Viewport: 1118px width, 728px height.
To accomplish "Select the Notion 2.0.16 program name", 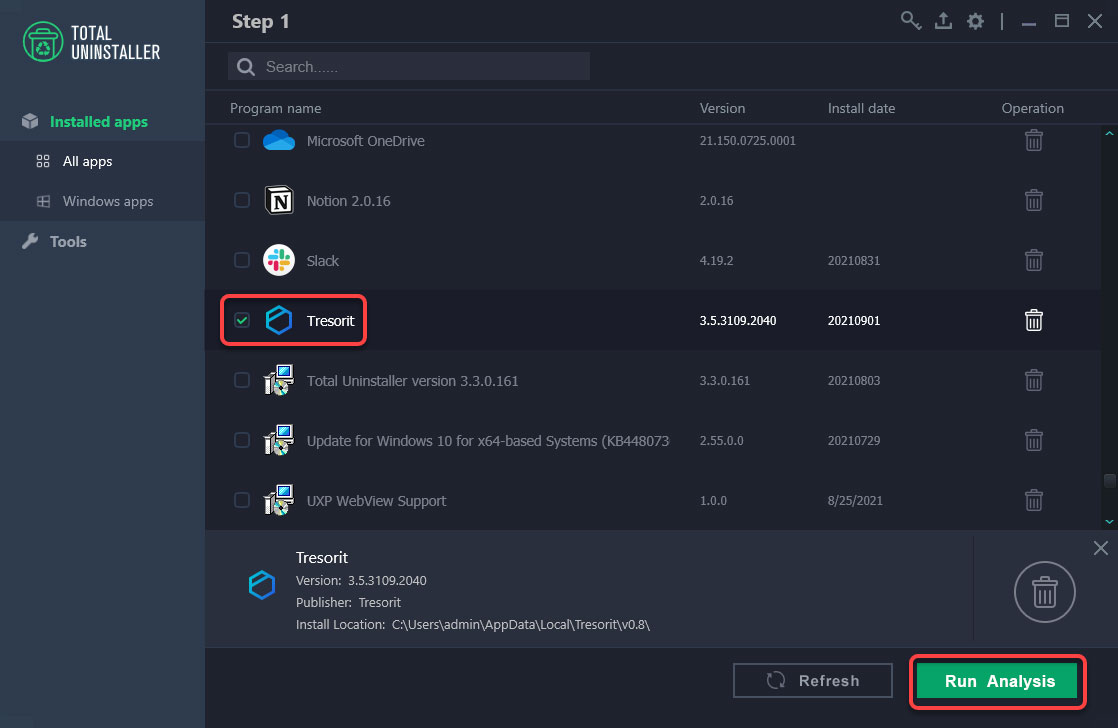I will pyautogui.click(x=348, y=201).
